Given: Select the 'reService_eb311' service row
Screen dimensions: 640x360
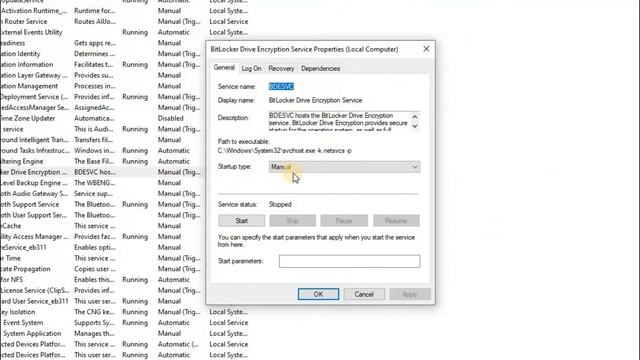Looking at the screenshot, I should [103, 247].
